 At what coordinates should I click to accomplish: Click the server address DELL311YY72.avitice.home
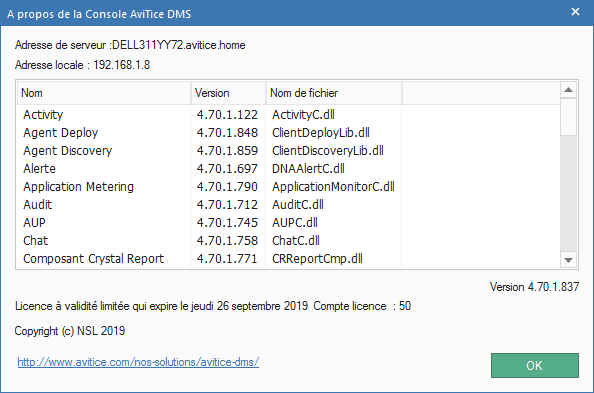pos(179,45)
